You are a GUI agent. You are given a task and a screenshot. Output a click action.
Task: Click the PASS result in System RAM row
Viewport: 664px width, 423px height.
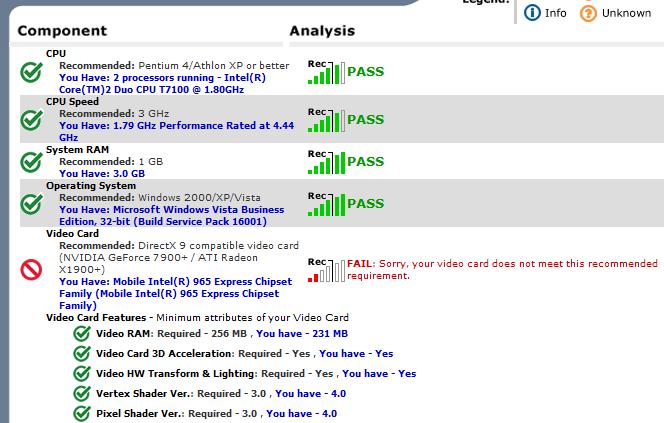pyautogui.click(x=365, y=161)
